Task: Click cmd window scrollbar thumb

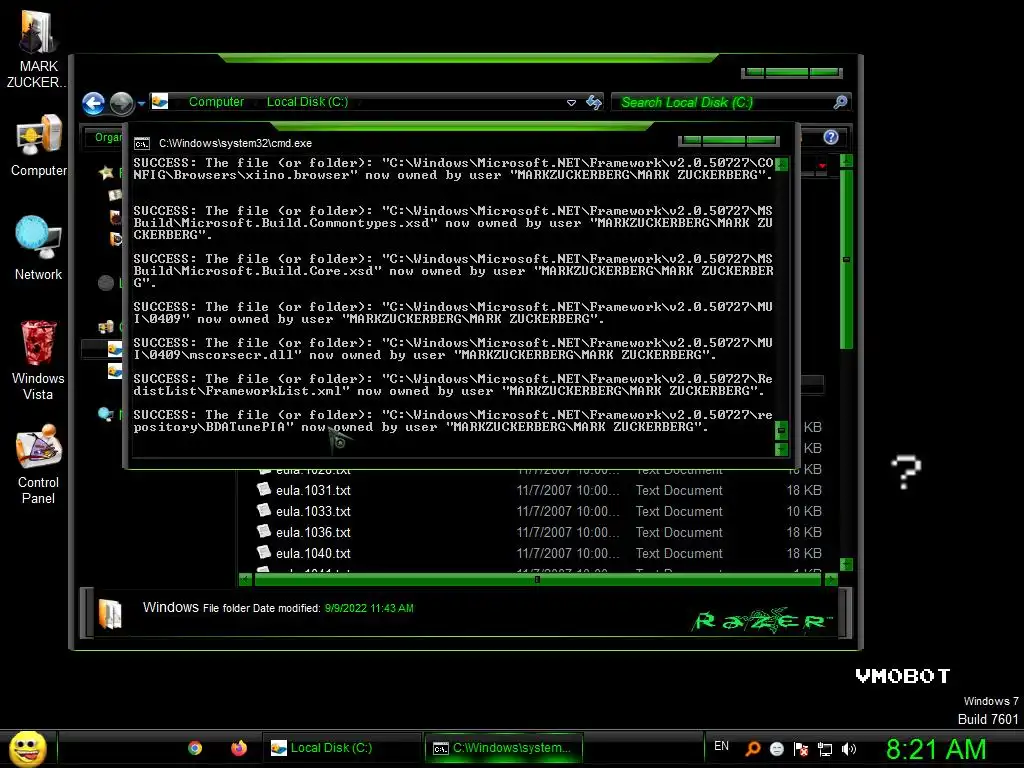Action: point(781,430)
